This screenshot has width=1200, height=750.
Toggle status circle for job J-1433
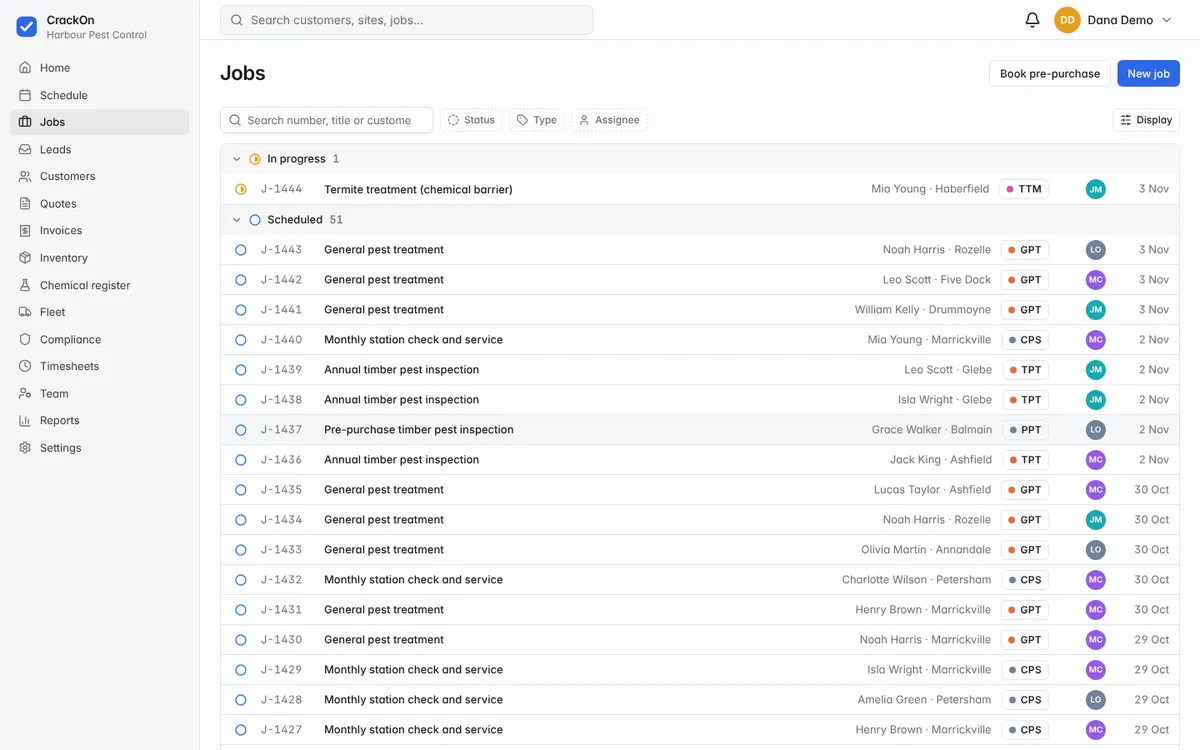(241, 550)
